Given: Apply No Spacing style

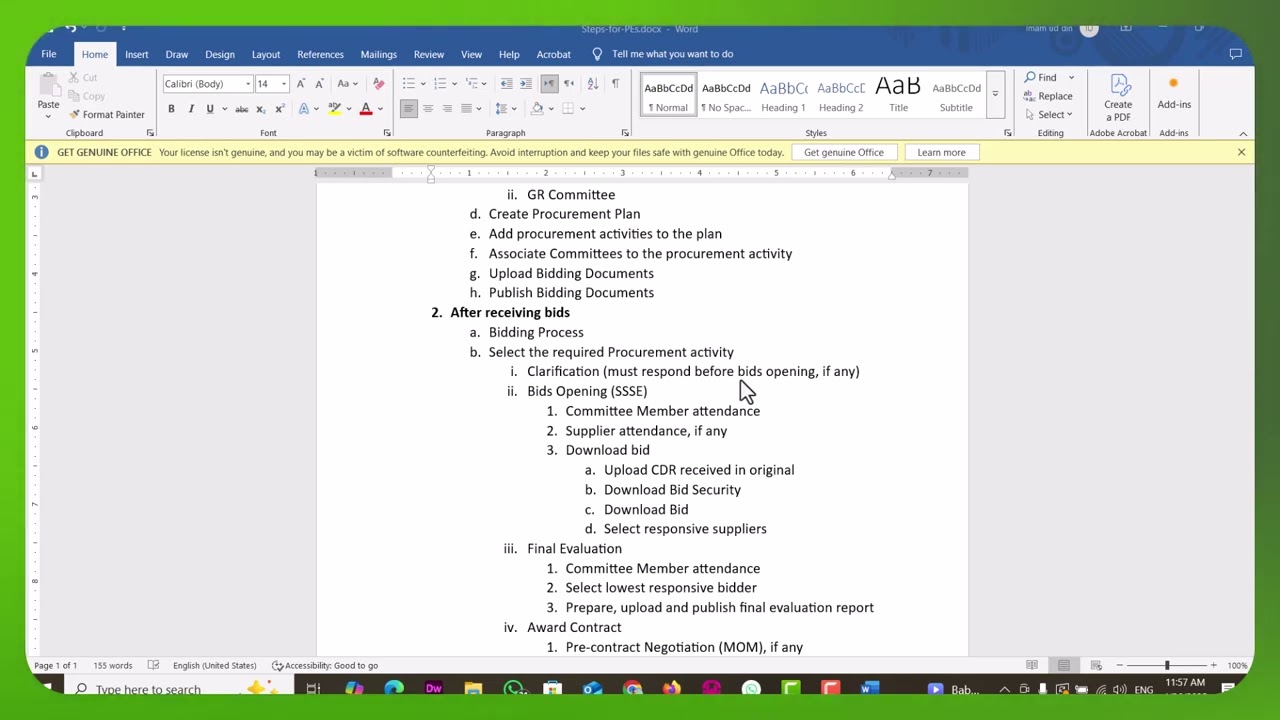Looking at the screenshot, I should tap(726, 96).
